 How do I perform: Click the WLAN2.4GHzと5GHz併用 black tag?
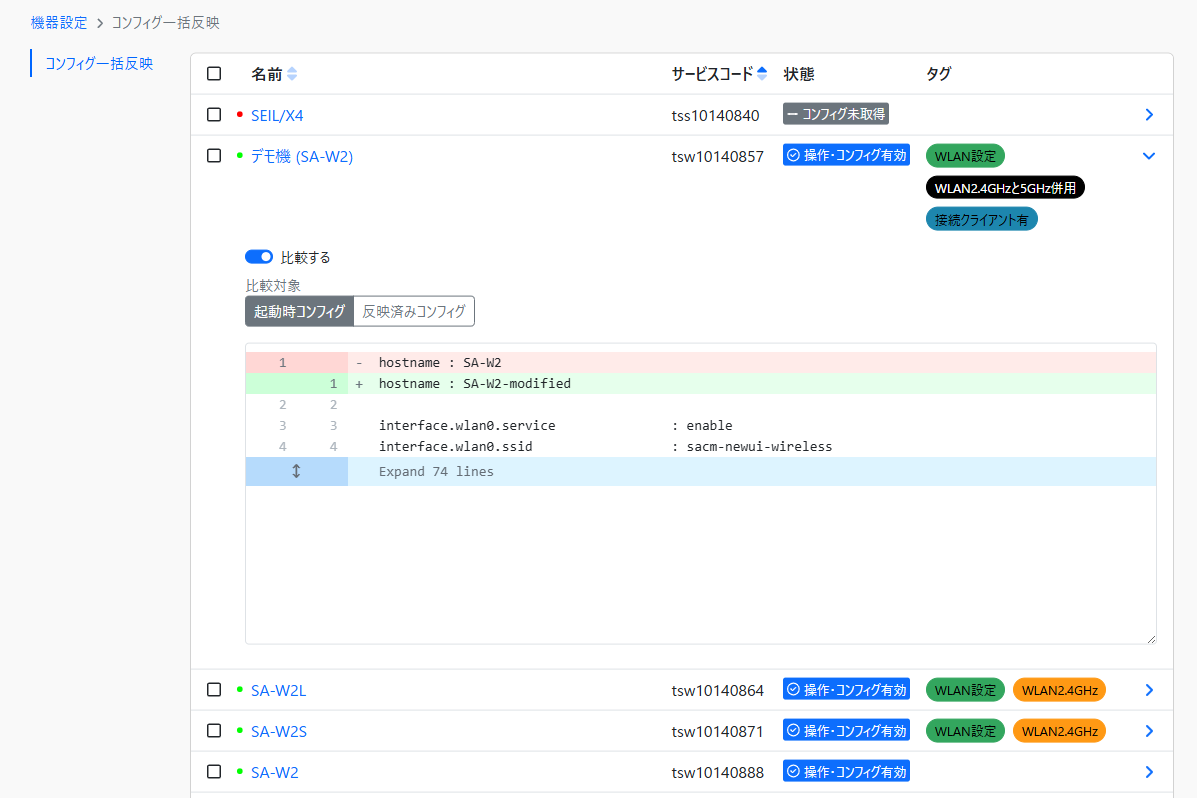1004,188
